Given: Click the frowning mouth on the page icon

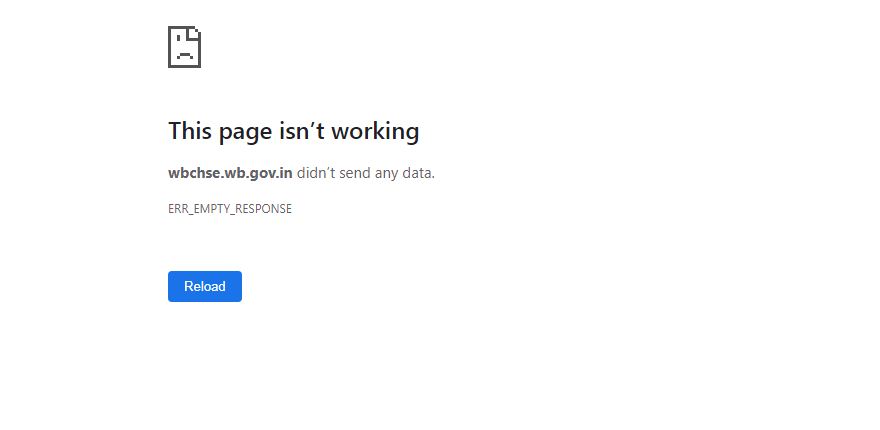Looking at the screenshot, I should (185, 56).
